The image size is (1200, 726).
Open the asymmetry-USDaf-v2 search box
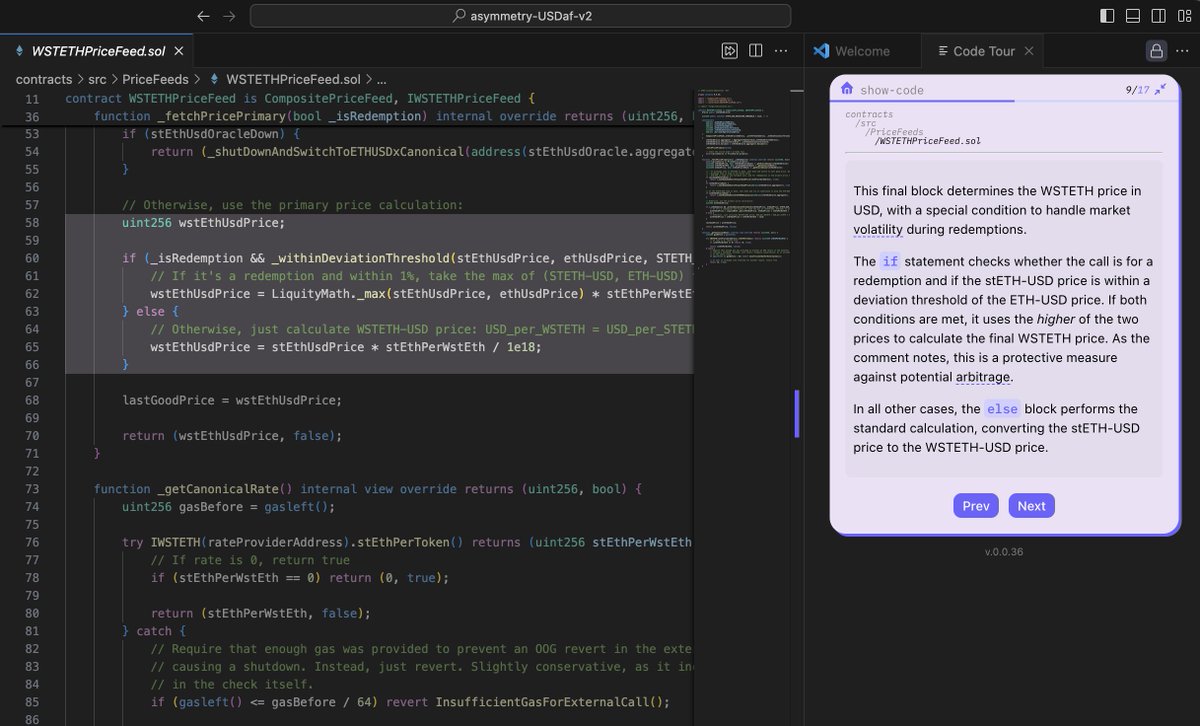click(520, 16)
